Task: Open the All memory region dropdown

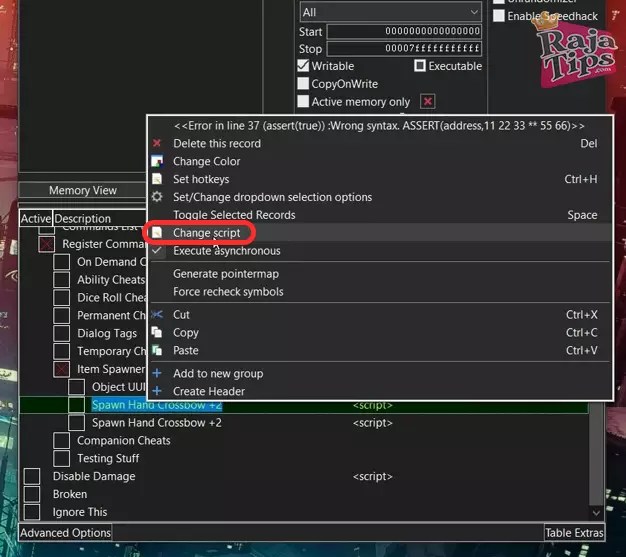Action: (390, 12)
